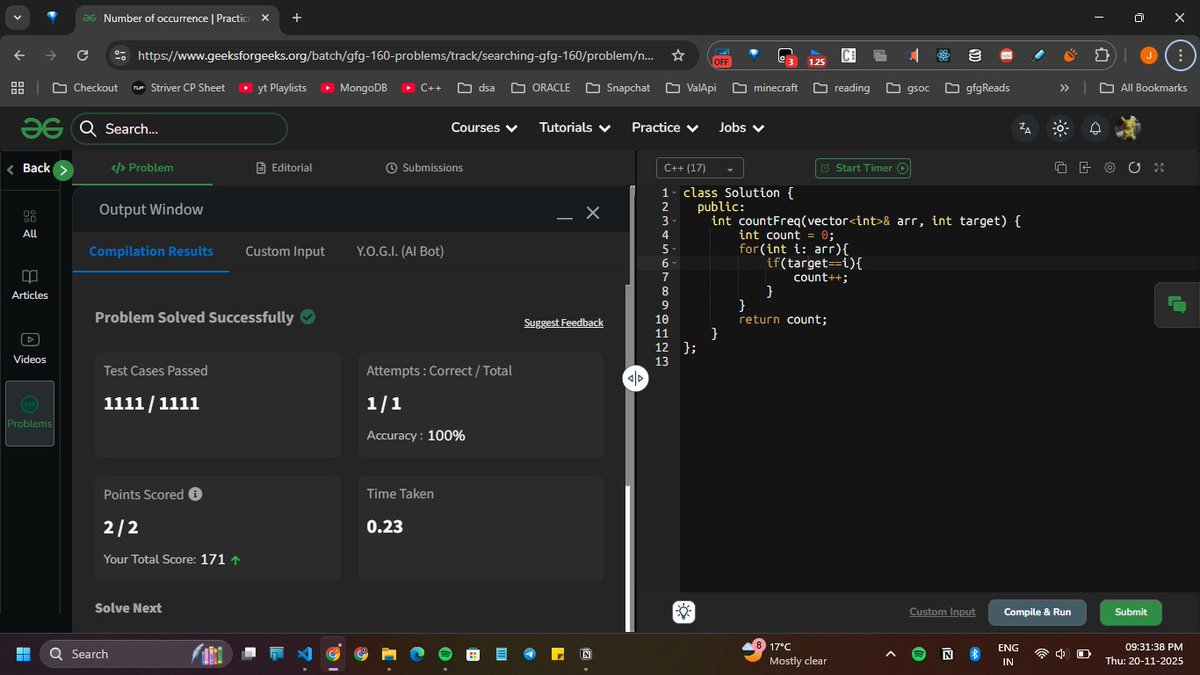Open the weather widget showing 17°C
1200x675 pixels.
785,654
